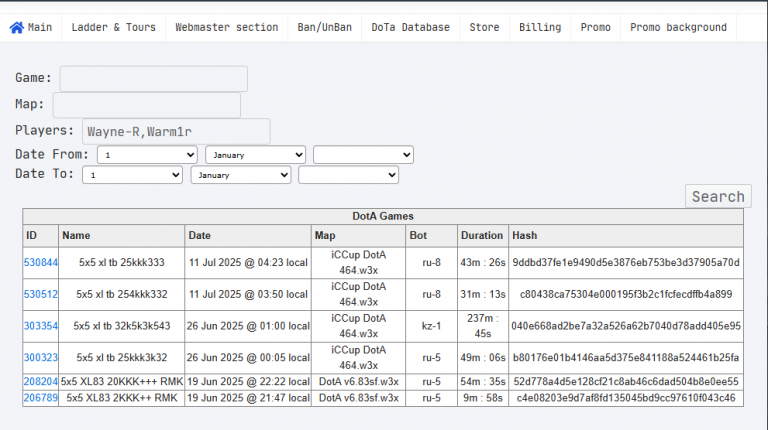Click duration 54m : 35s
Viewport: 768px width, 430px height.
[x=483, y=382]
